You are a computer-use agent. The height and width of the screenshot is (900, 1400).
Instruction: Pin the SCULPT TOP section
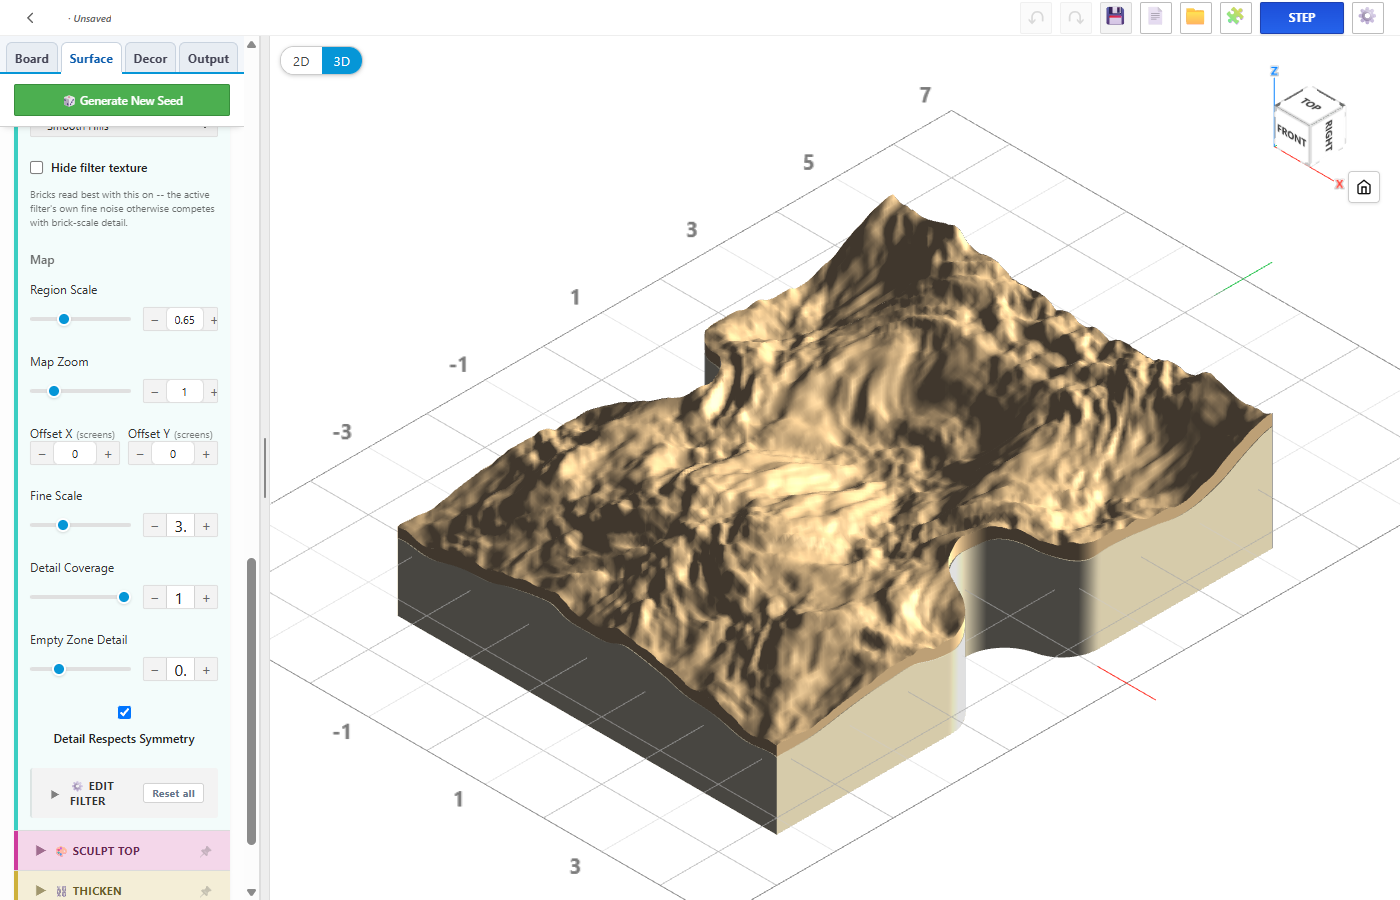(x=206, y=851)
